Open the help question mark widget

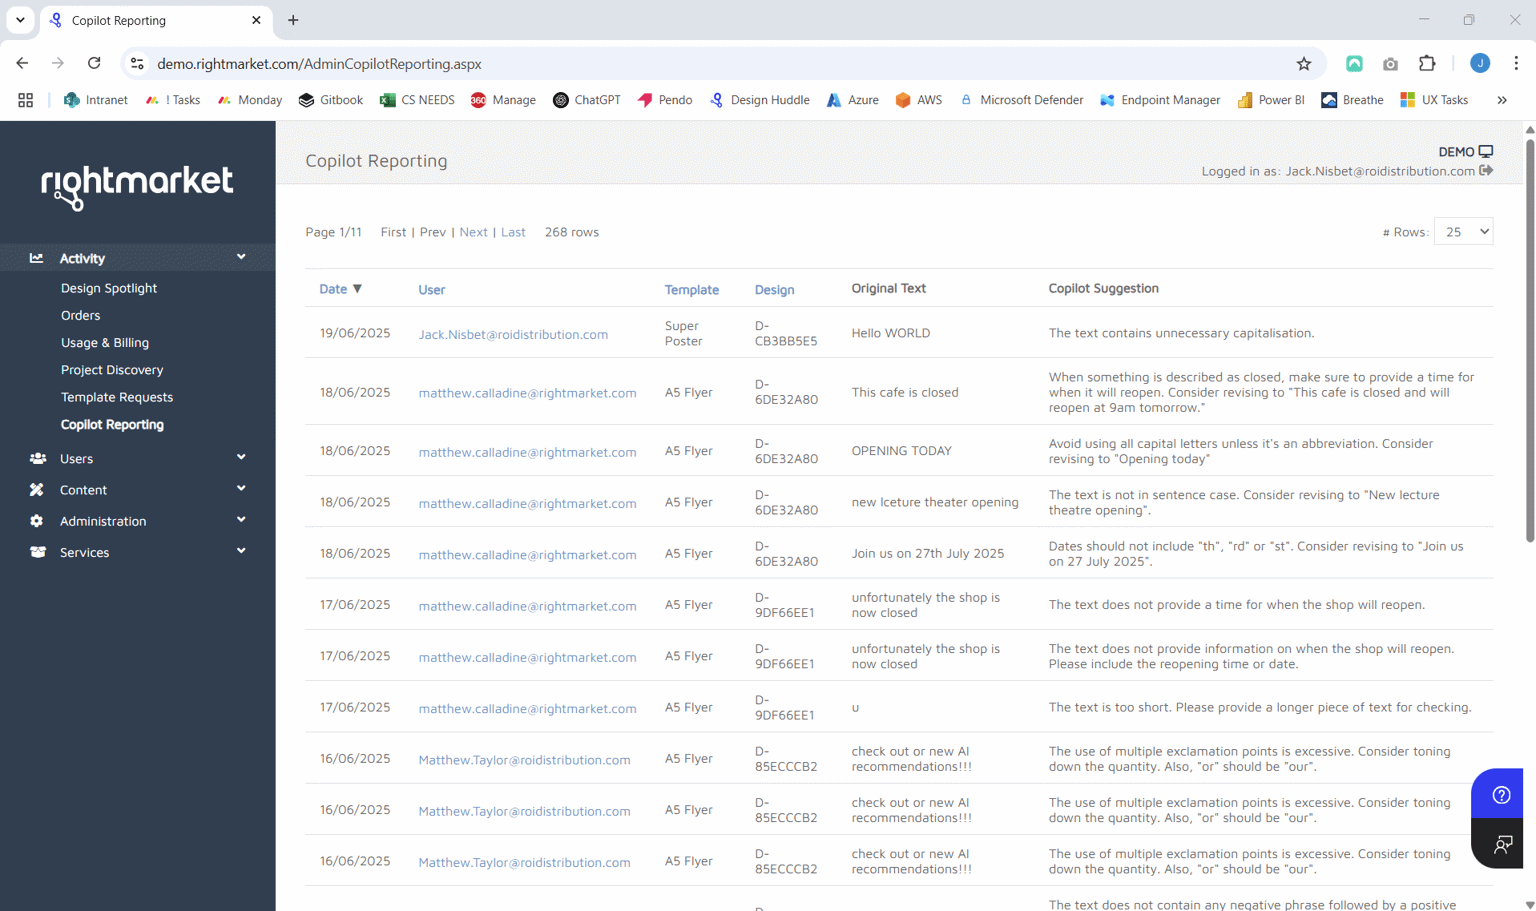pos(1500,795)
